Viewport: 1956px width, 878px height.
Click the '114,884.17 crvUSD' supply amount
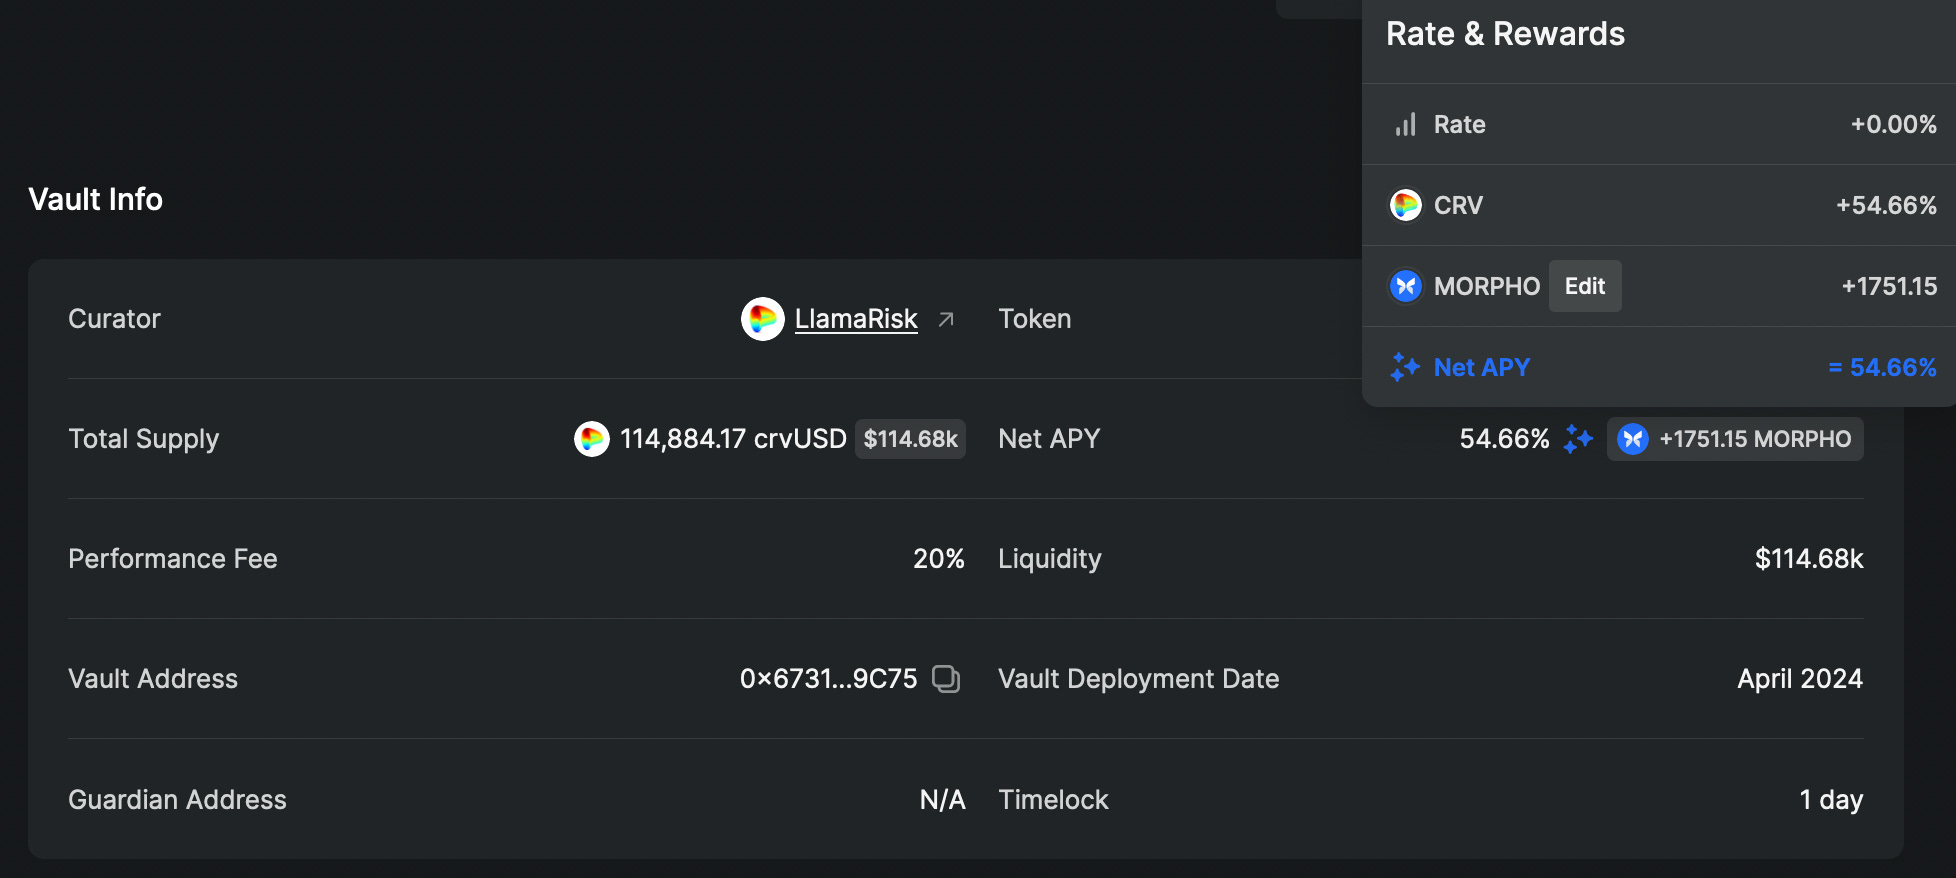[733, 439]
